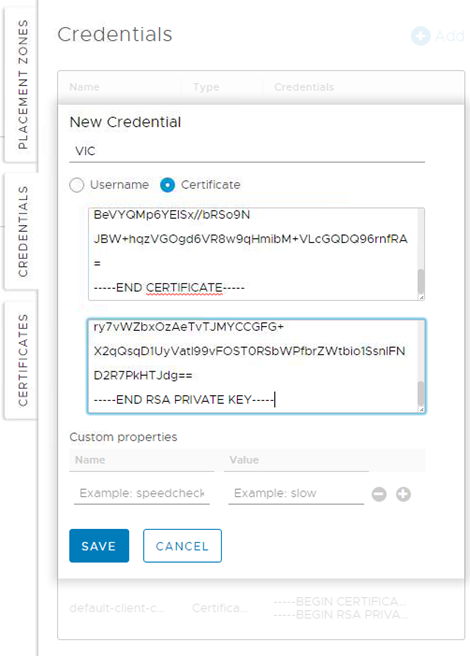The image size is (470, 656).
Task: Click the resize grip of certificate text area
Action: coord(421,297)
